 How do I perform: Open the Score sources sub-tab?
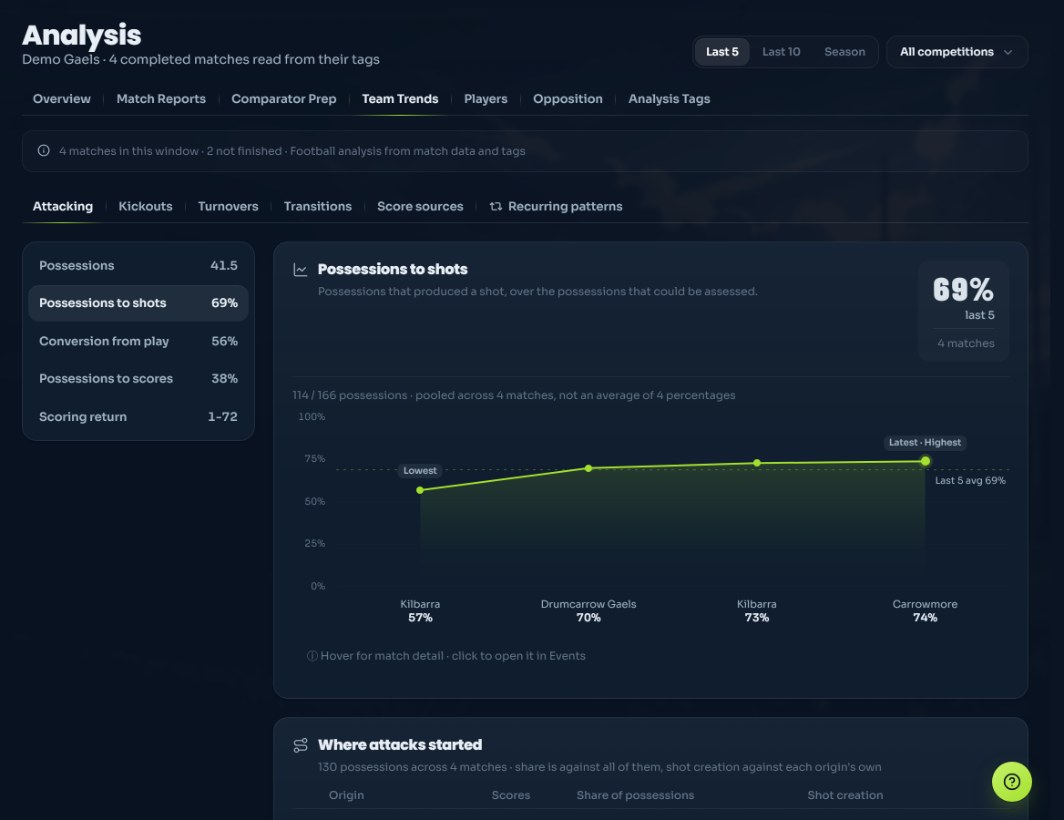pos(420,206)
